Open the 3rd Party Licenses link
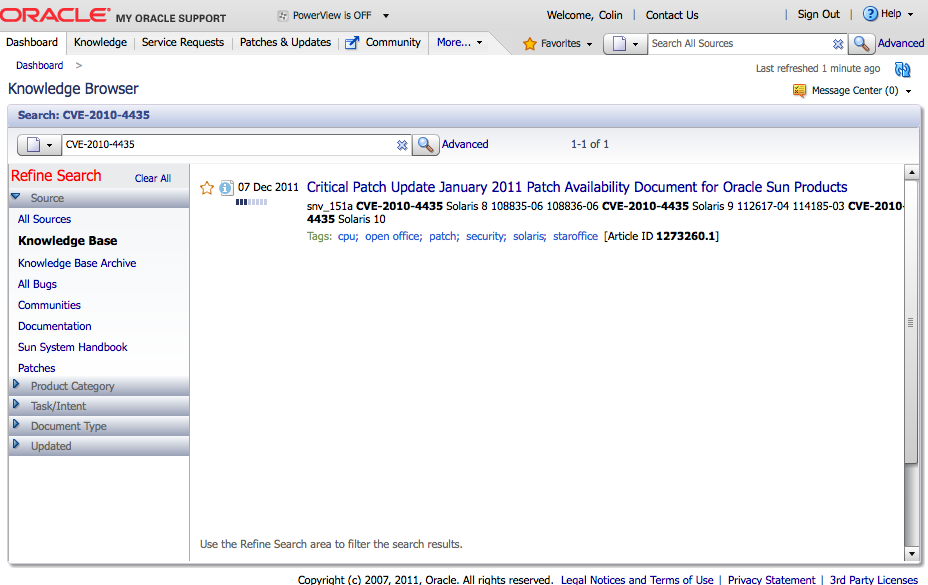 pyautogui.click(x=874, y=580)
